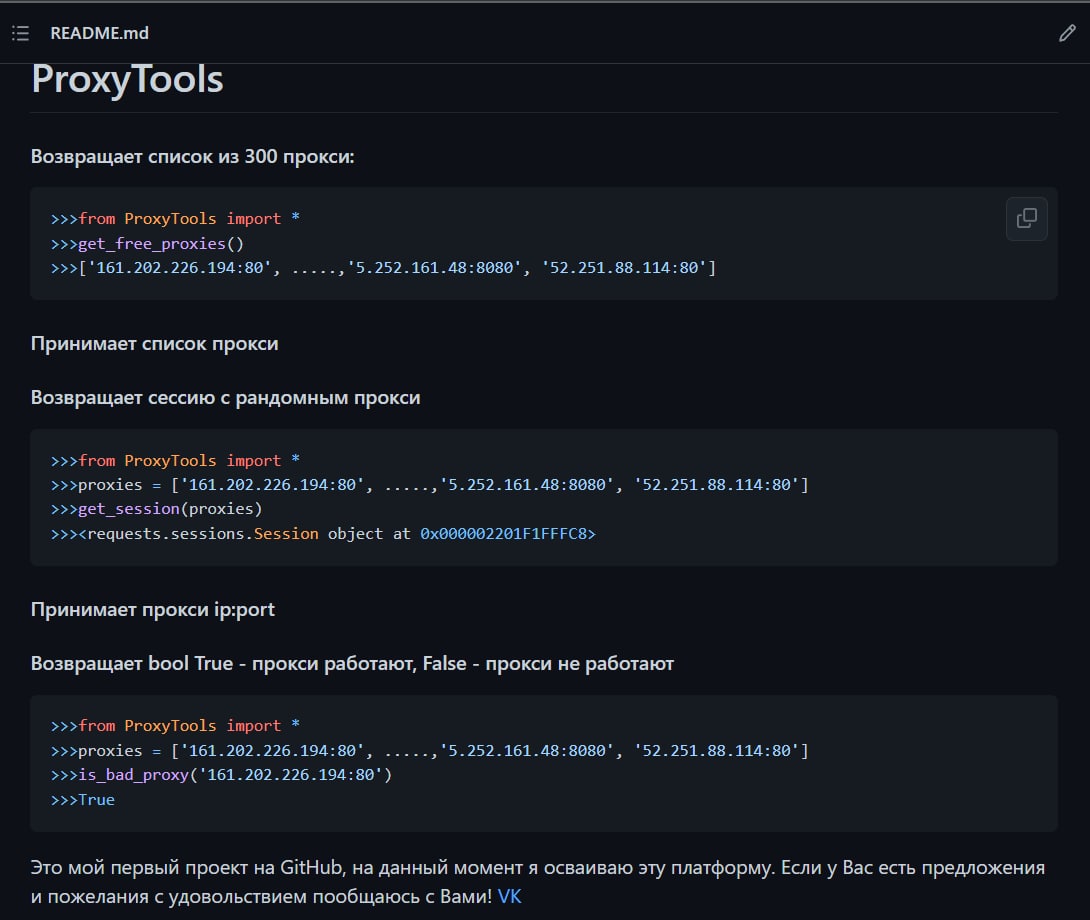Image resolution: width=1090 pixels, height=920 pixels.
Task: Open the VK link
Action: coord(509,896)
